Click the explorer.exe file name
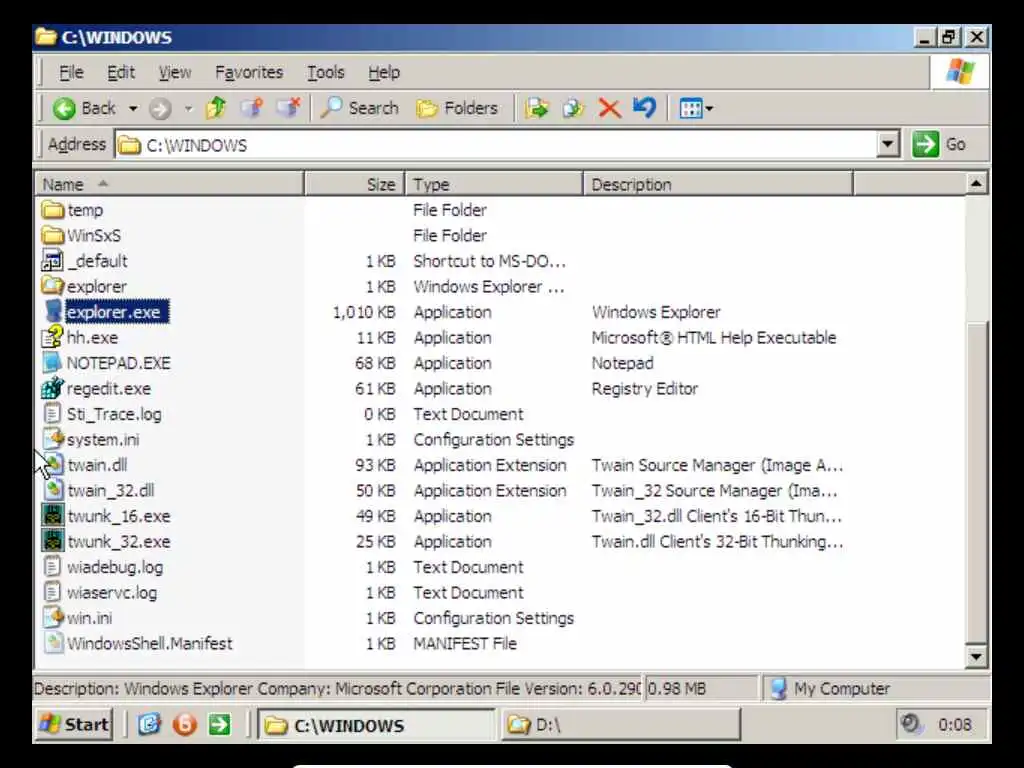 click(x=116, y=312)
